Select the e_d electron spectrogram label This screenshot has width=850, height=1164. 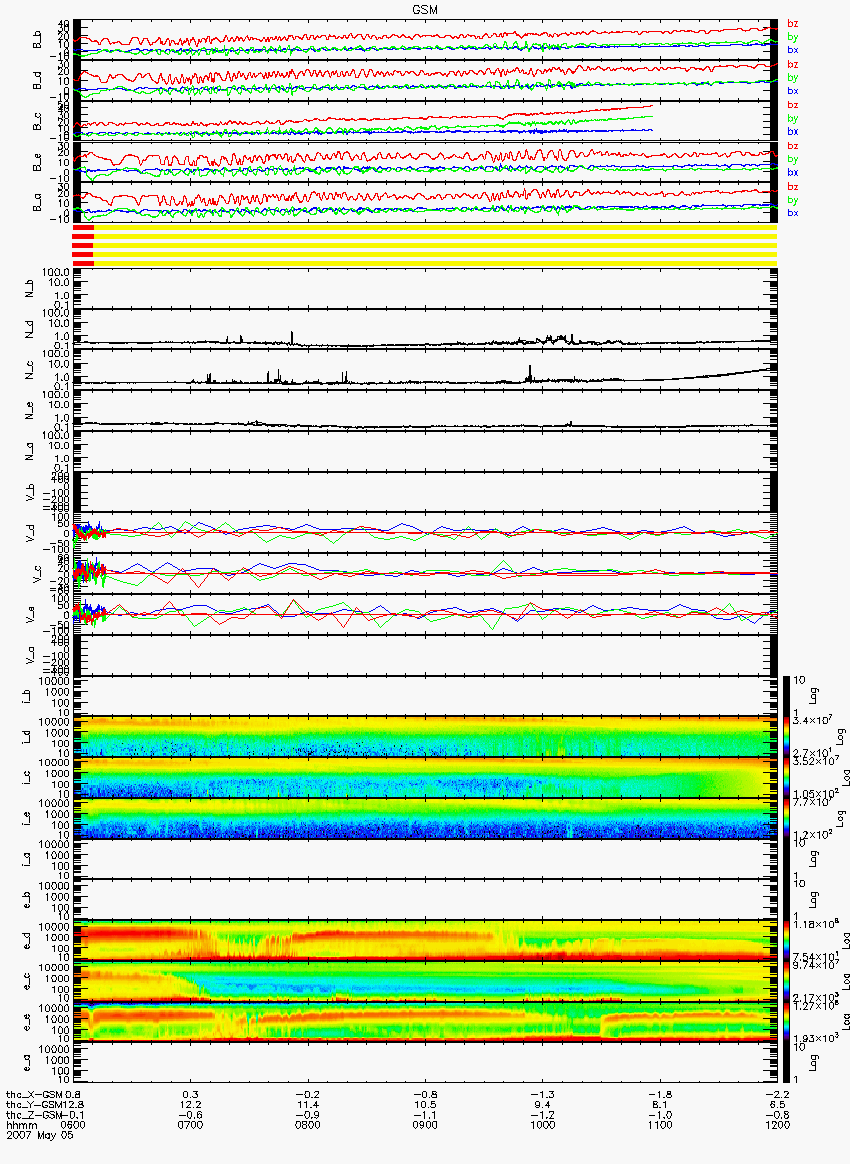[27, 941]
